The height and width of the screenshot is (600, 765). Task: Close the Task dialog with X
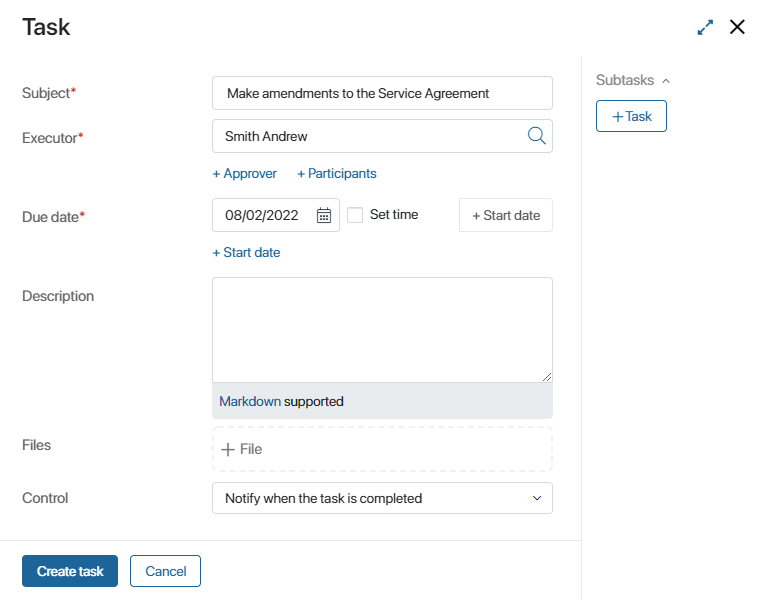tap(737, 27)
